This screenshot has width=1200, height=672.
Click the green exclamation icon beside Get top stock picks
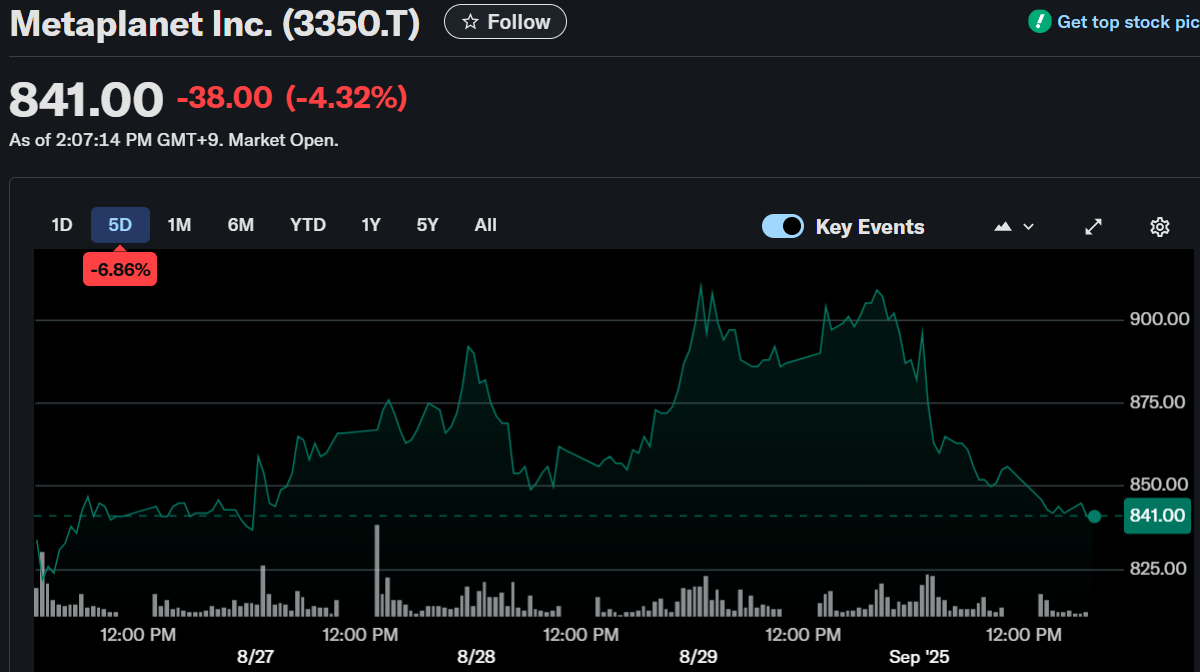[1040, 21]
